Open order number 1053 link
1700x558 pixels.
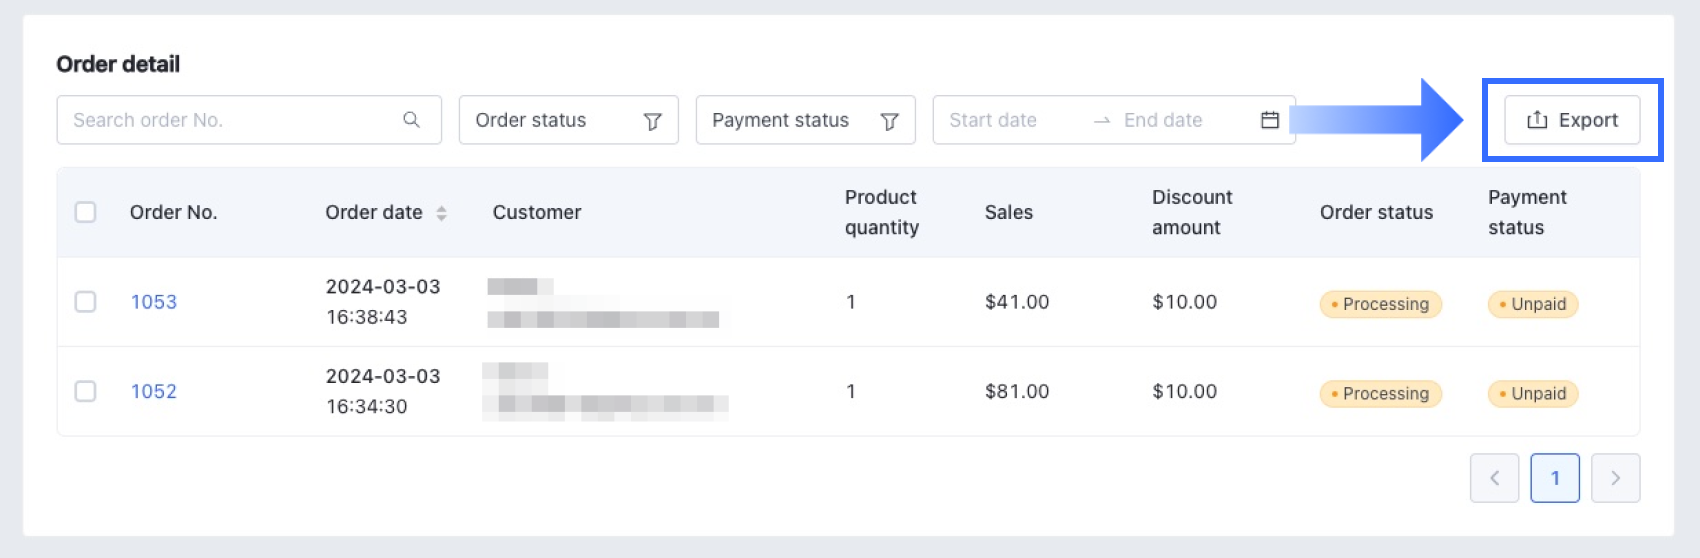[x=154, y=302]
